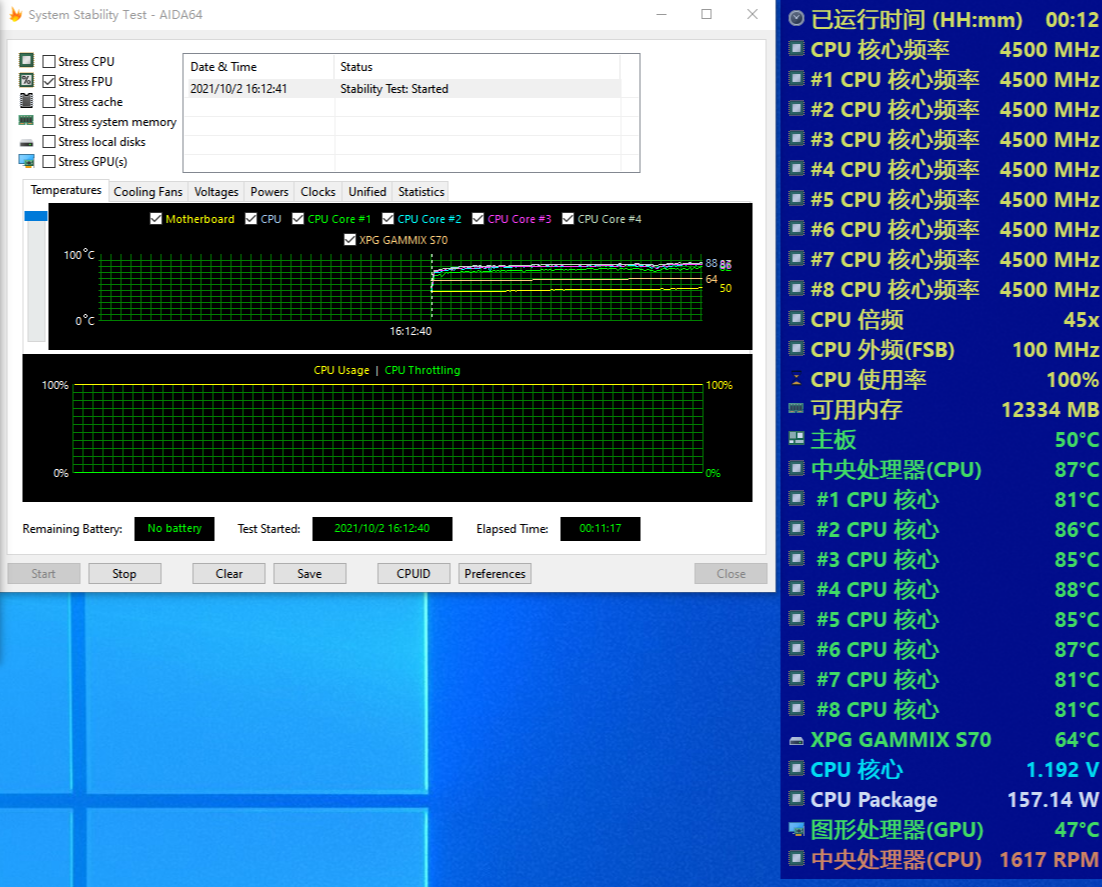Click the disk icon beside Stress local disks
This screenshot has width=1102, height=887.
pyautogui.click(x=26, y=142)
